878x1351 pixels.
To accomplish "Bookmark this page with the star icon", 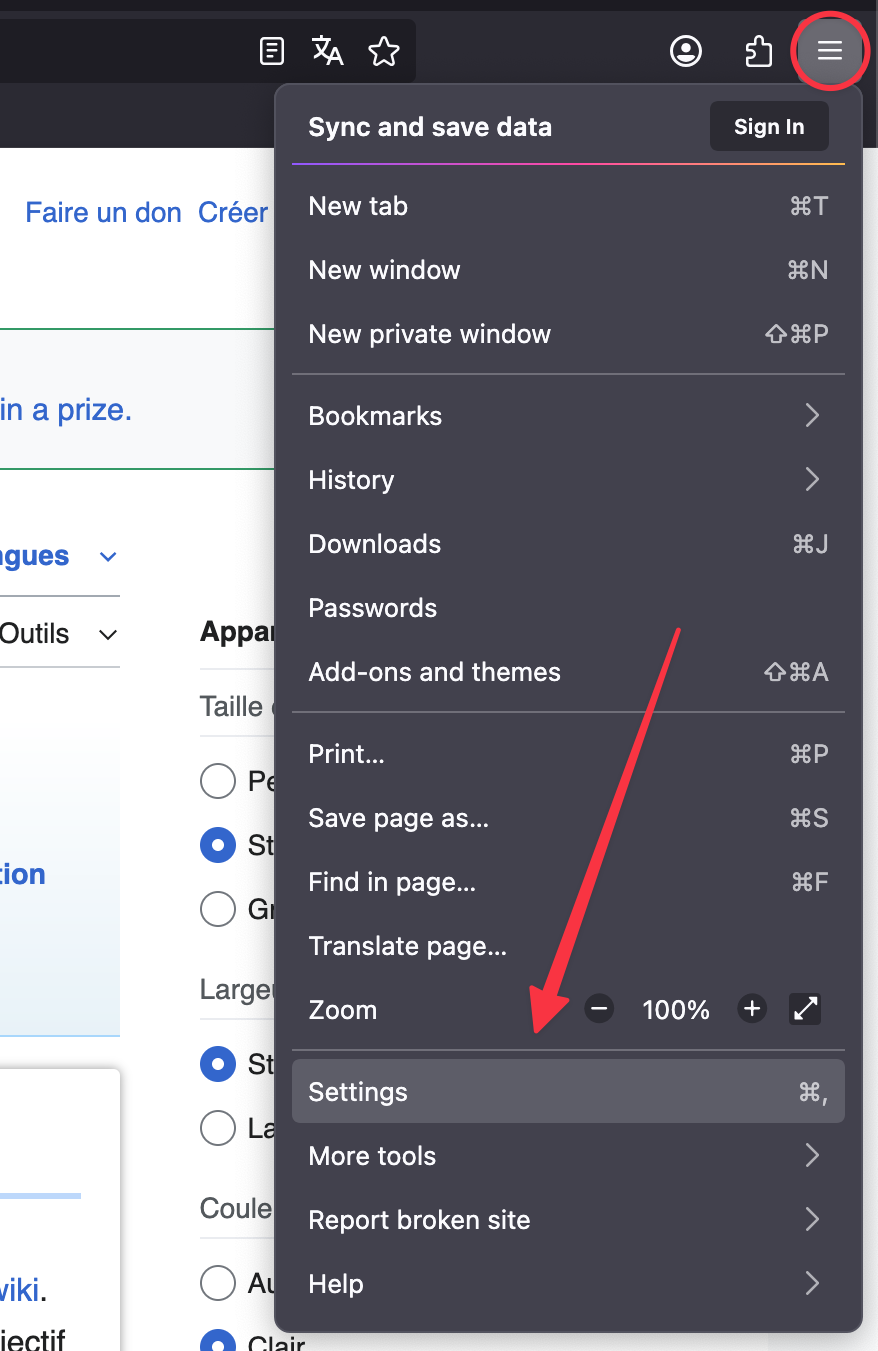I will click(x=384, y=51).
